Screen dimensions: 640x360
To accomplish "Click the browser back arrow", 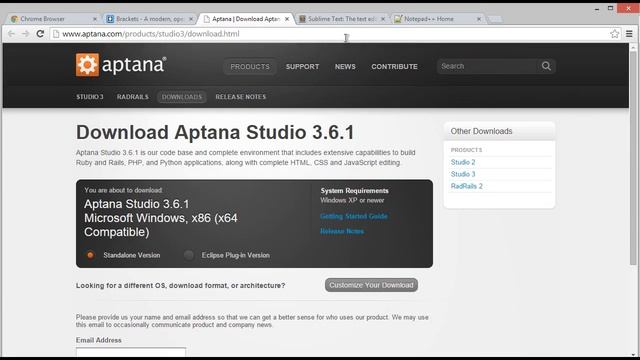I will 11,34.
